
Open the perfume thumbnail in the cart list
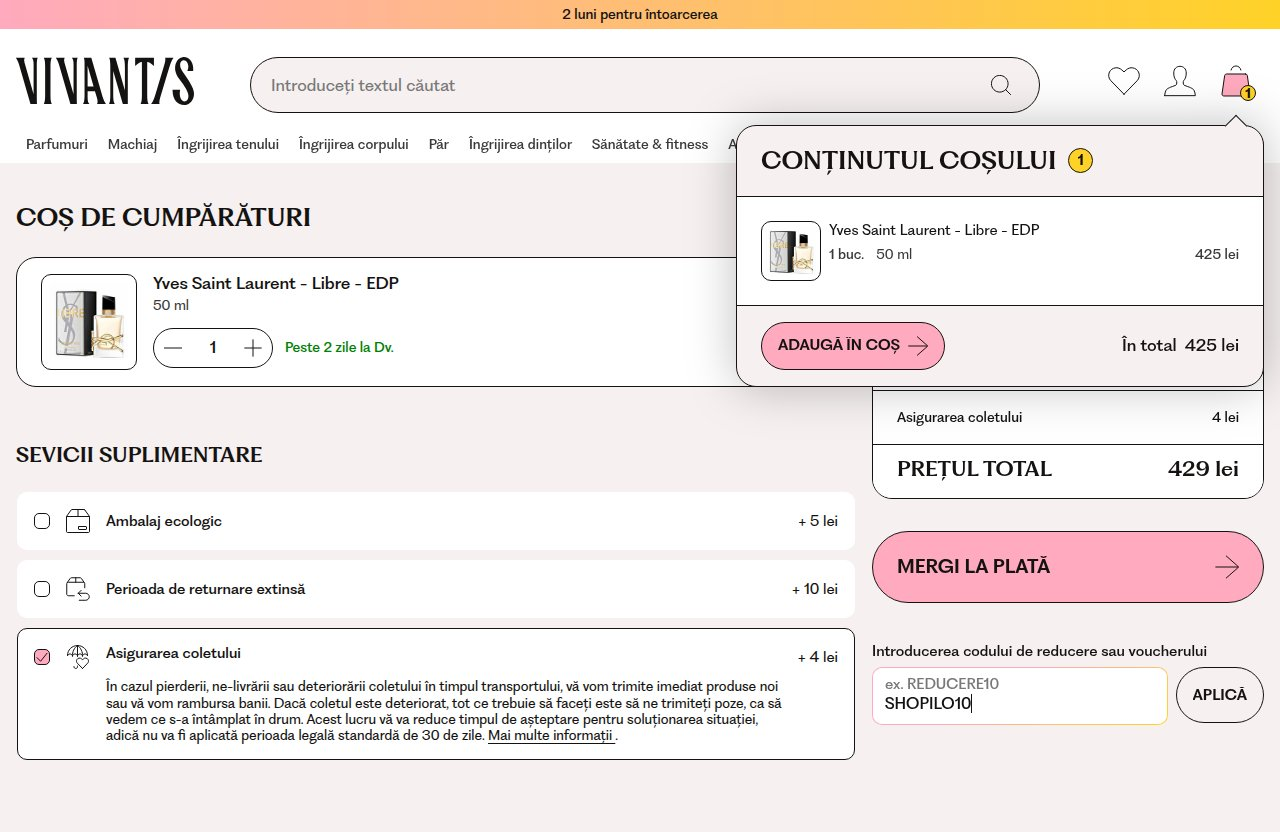(89, 322)
